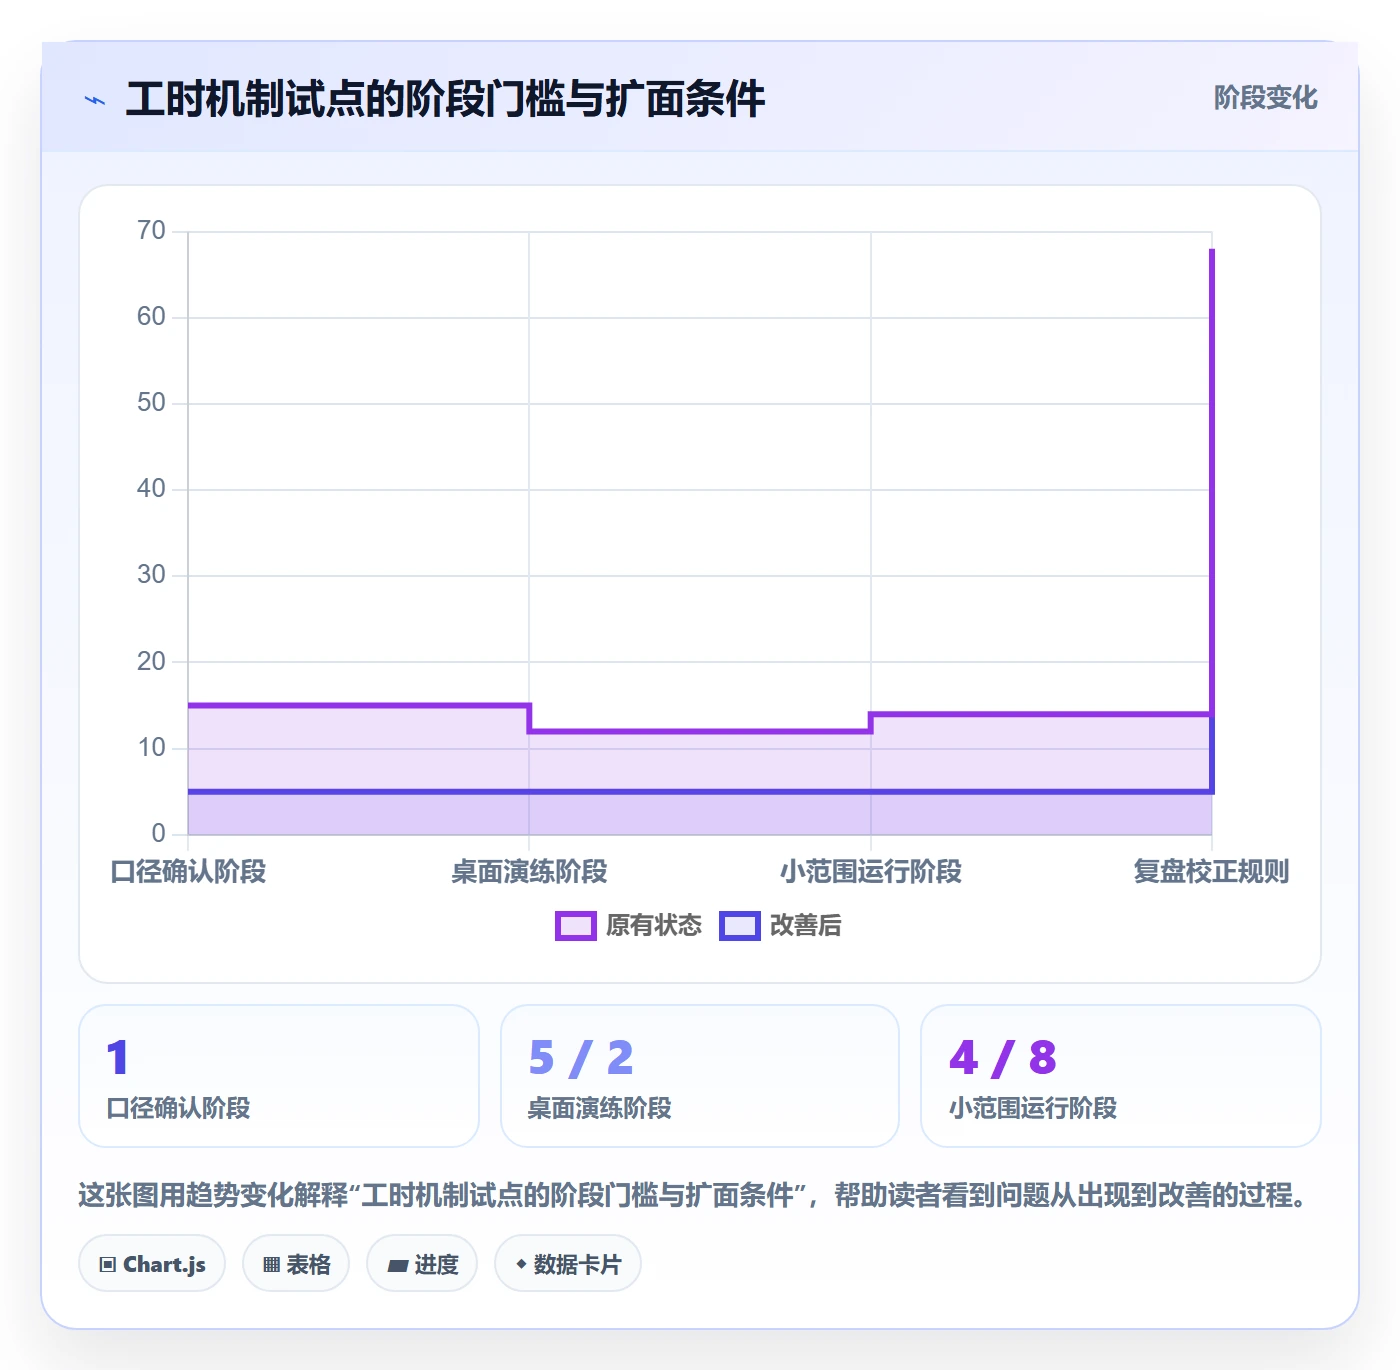The width and height of the screenshot is (1400, 1370).
Task: Click the 复盘校正规则 x-axis label
Action: coord(1211,872)
